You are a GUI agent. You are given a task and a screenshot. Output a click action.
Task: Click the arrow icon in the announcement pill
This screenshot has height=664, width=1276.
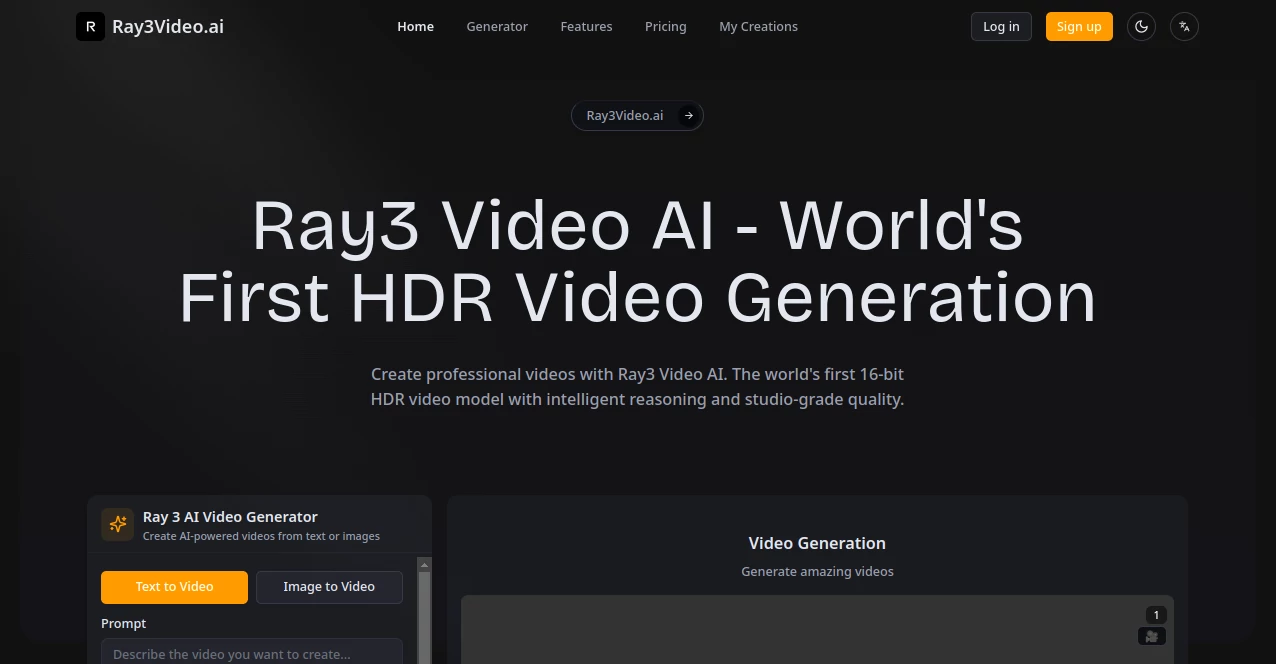(688, 115)
